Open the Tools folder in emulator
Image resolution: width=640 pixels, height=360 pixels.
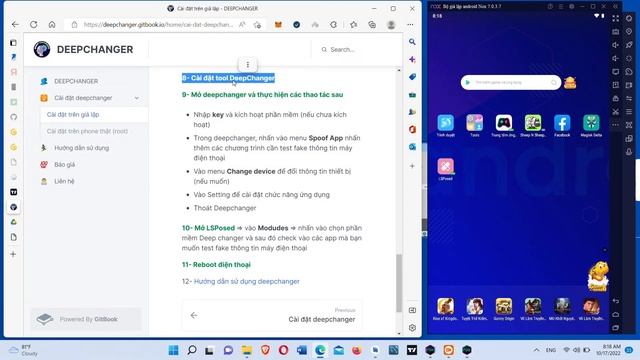tap(474, 125)
